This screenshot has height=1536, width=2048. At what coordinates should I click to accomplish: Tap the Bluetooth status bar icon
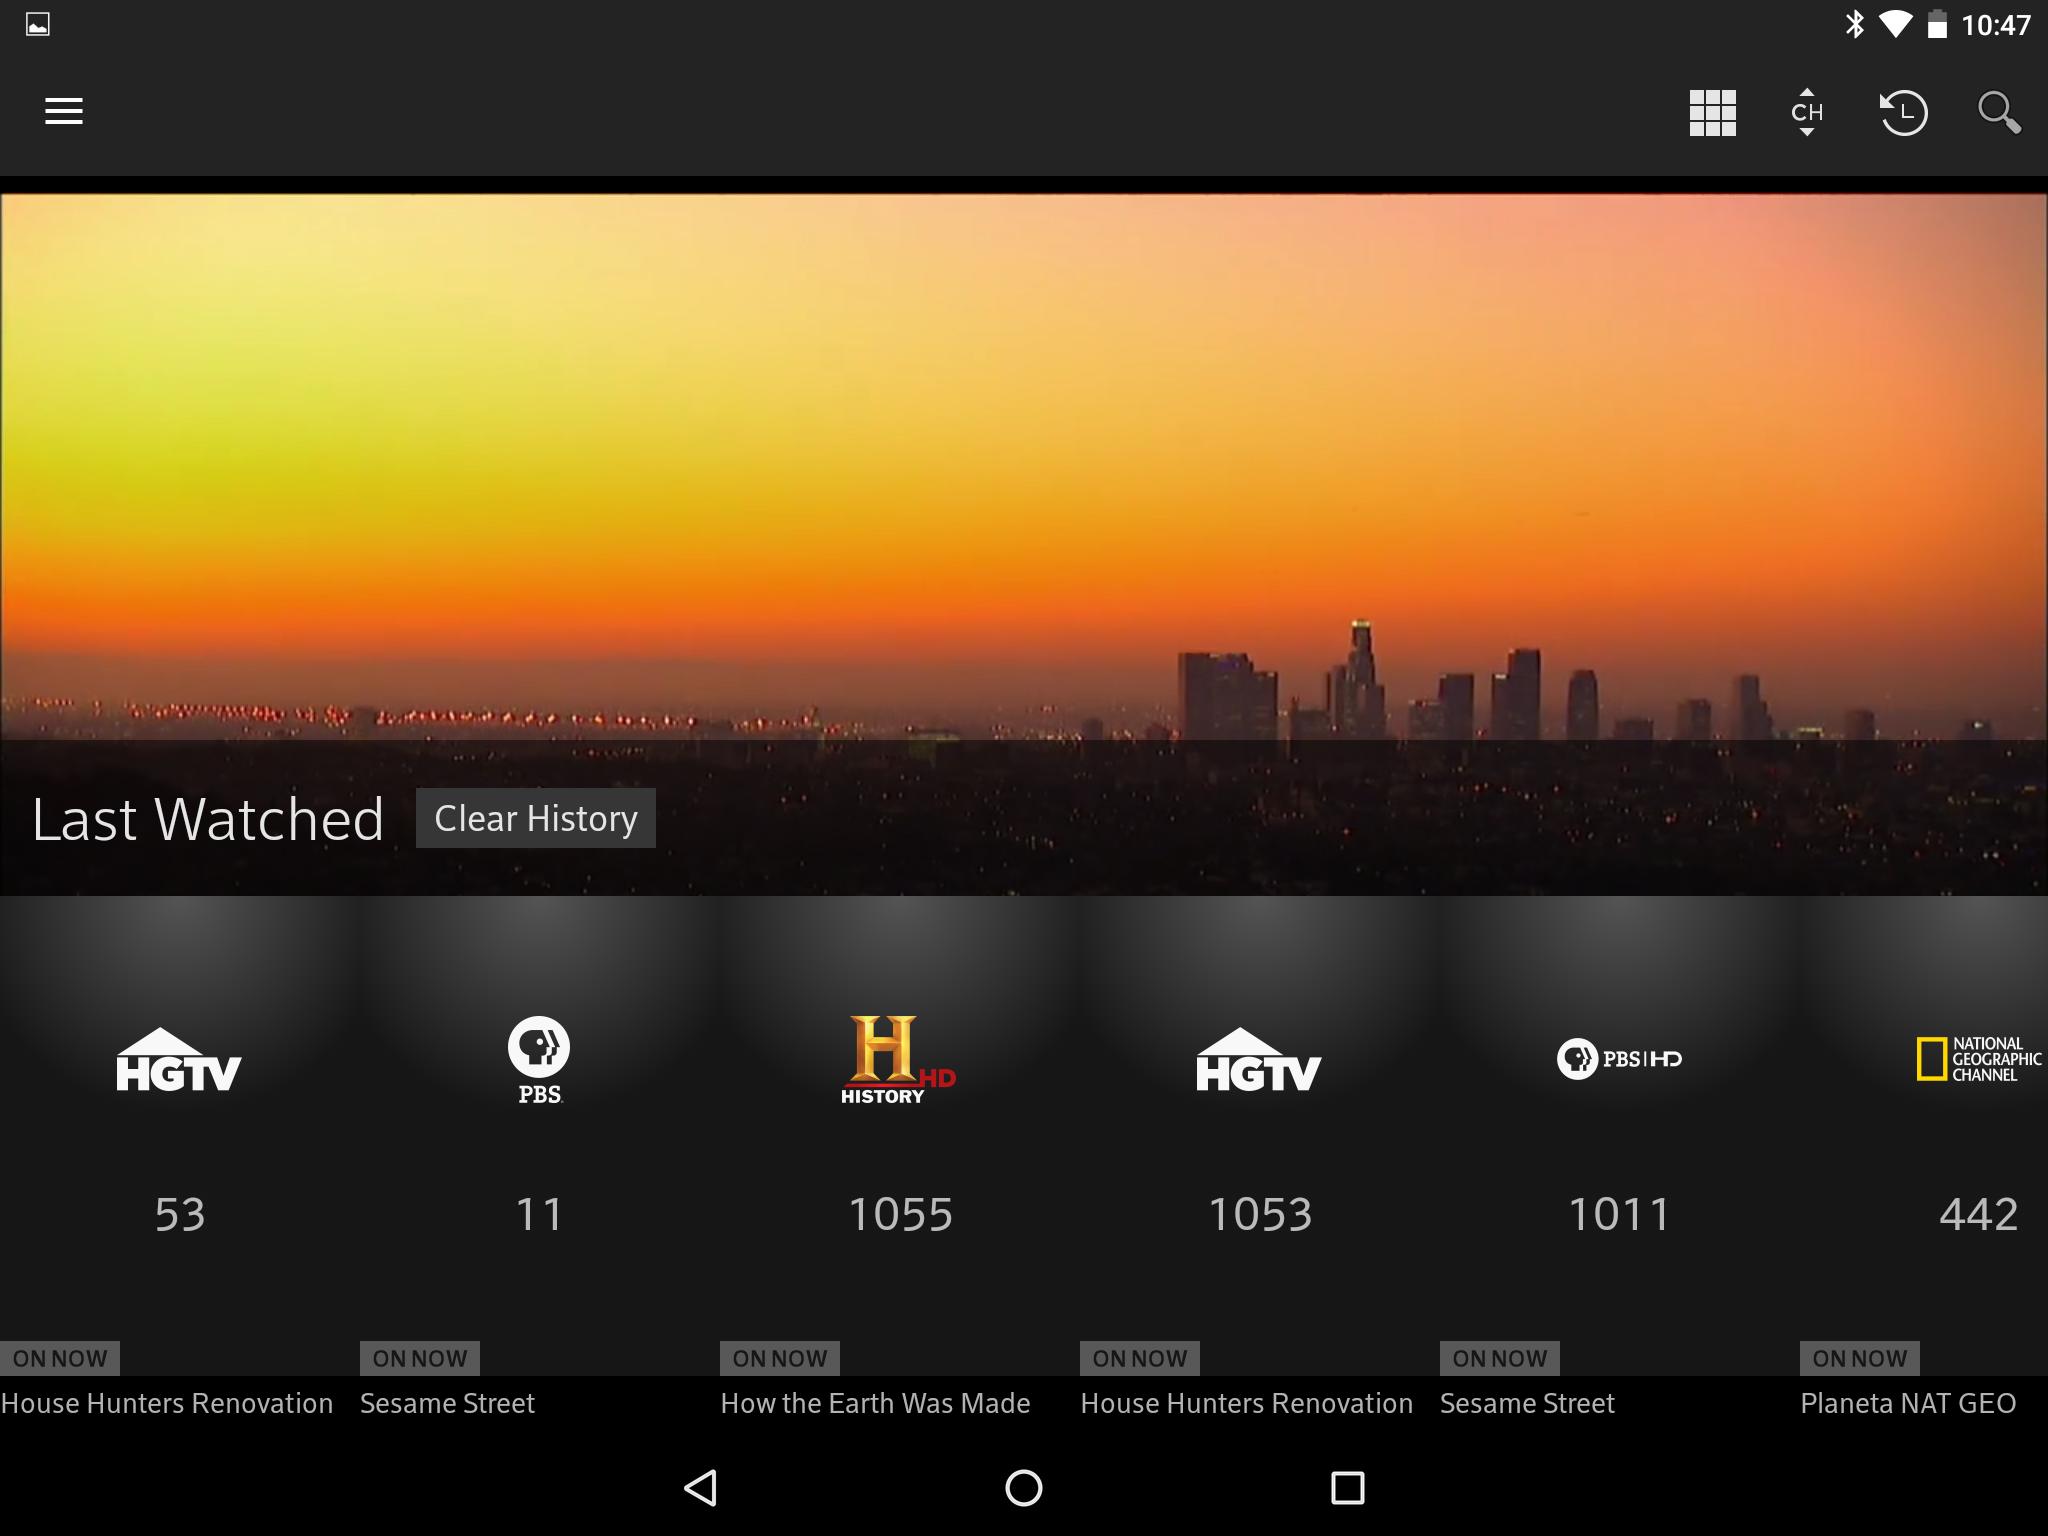[1854, 24]
